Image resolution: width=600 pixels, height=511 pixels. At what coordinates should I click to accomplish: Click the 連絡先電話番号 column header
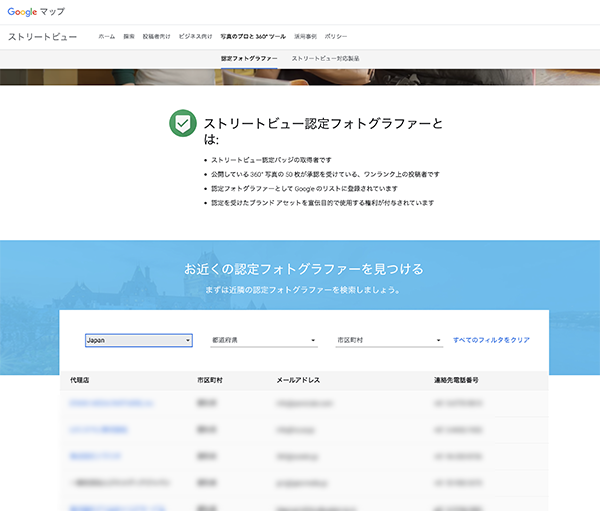tap(456, 380)
